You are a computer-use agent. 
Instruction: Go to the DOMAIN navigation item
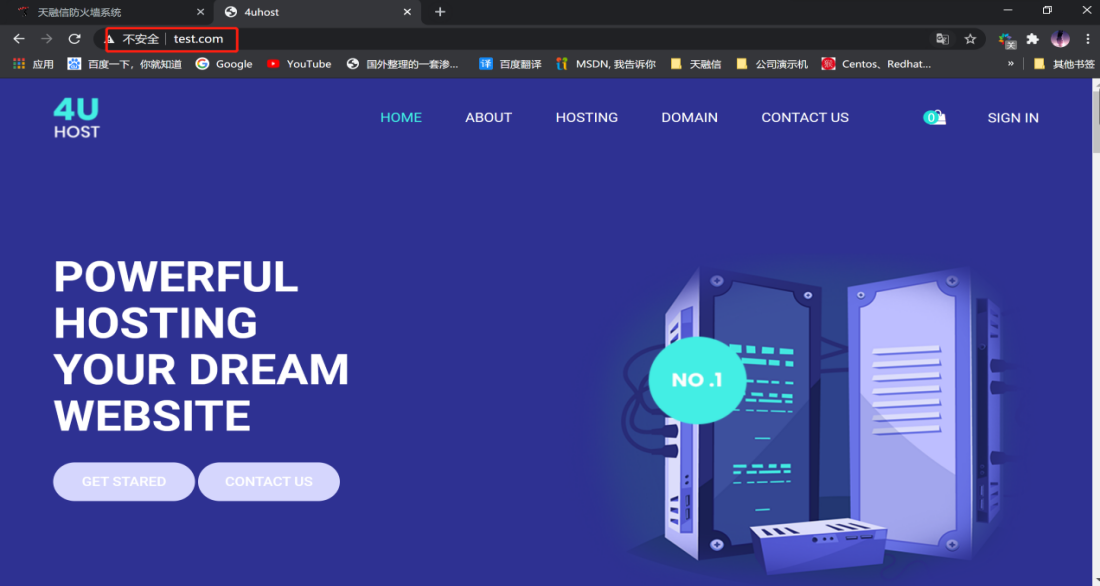pos(689,118)
